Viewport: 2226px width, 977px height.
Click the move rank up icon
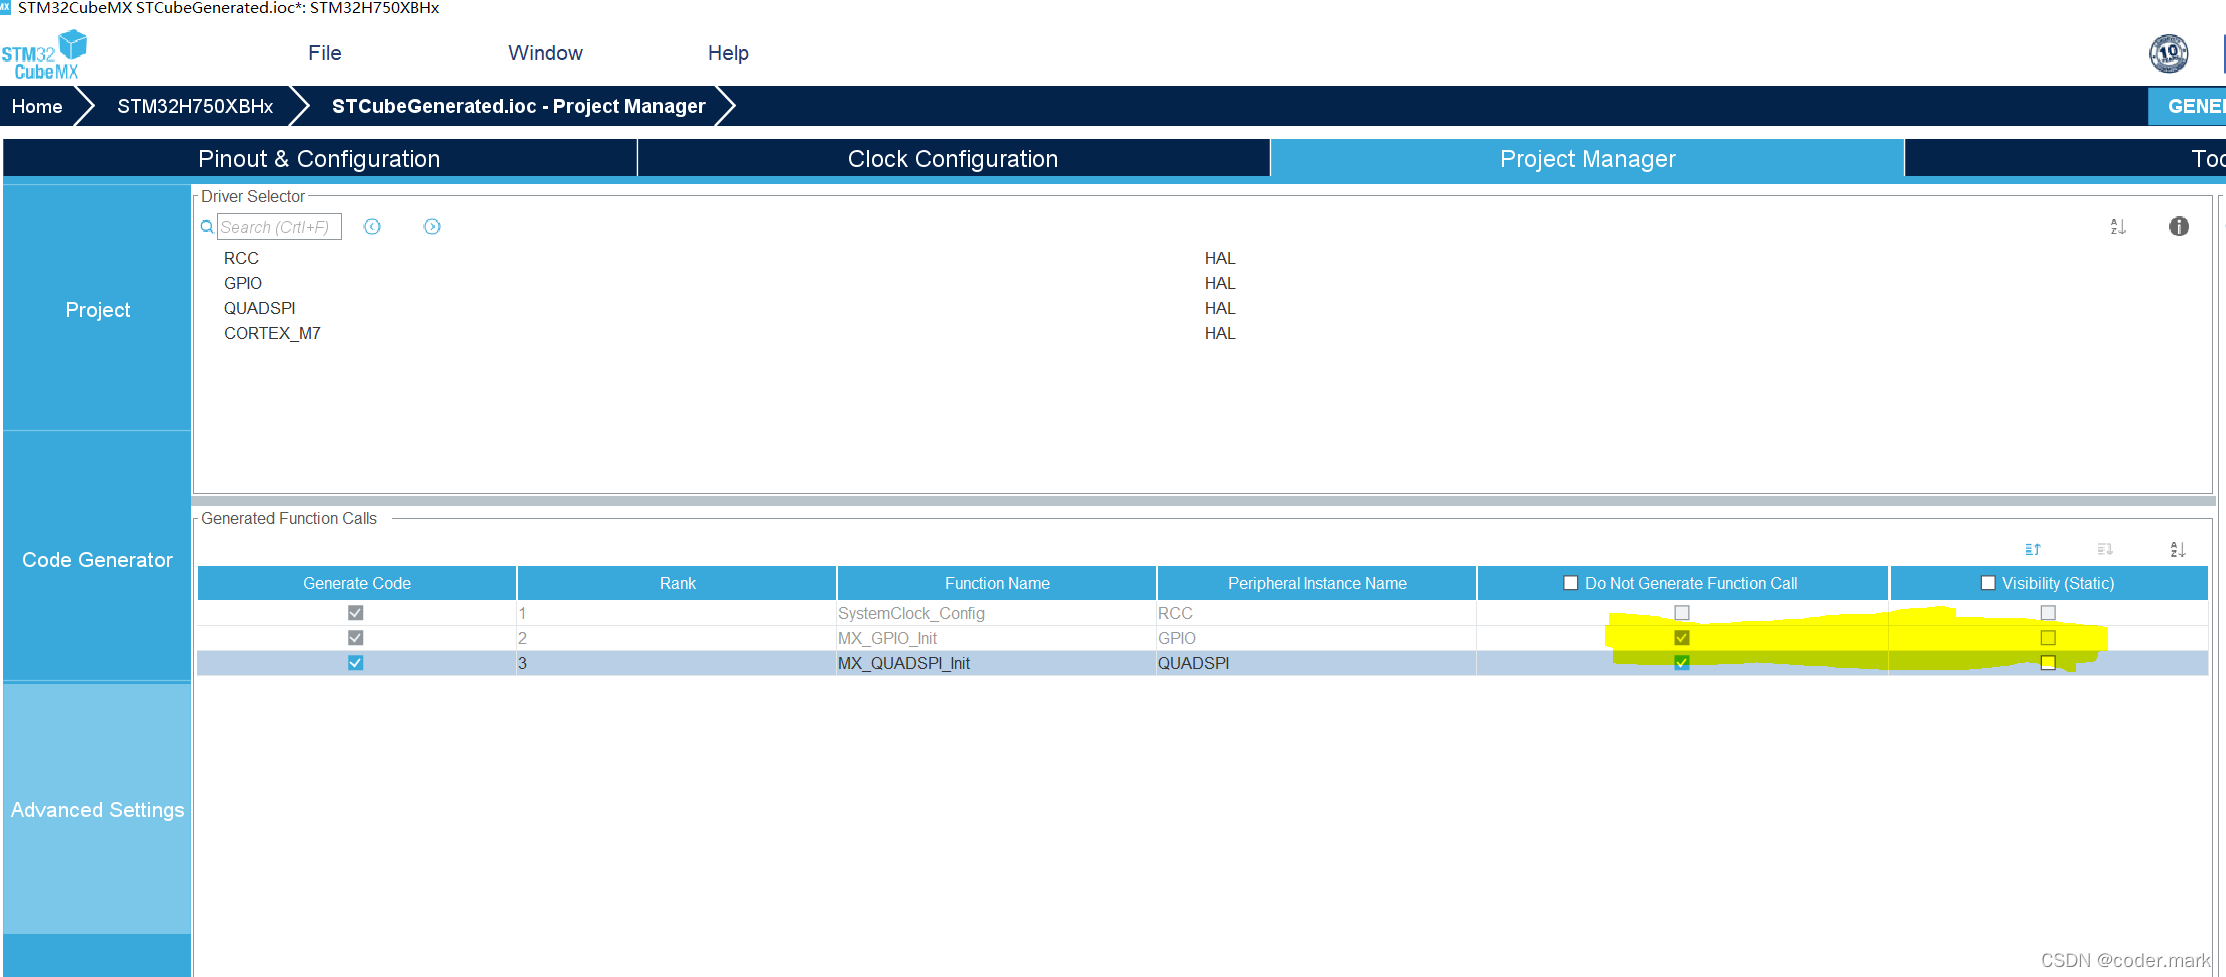[x=2033, y=549]
